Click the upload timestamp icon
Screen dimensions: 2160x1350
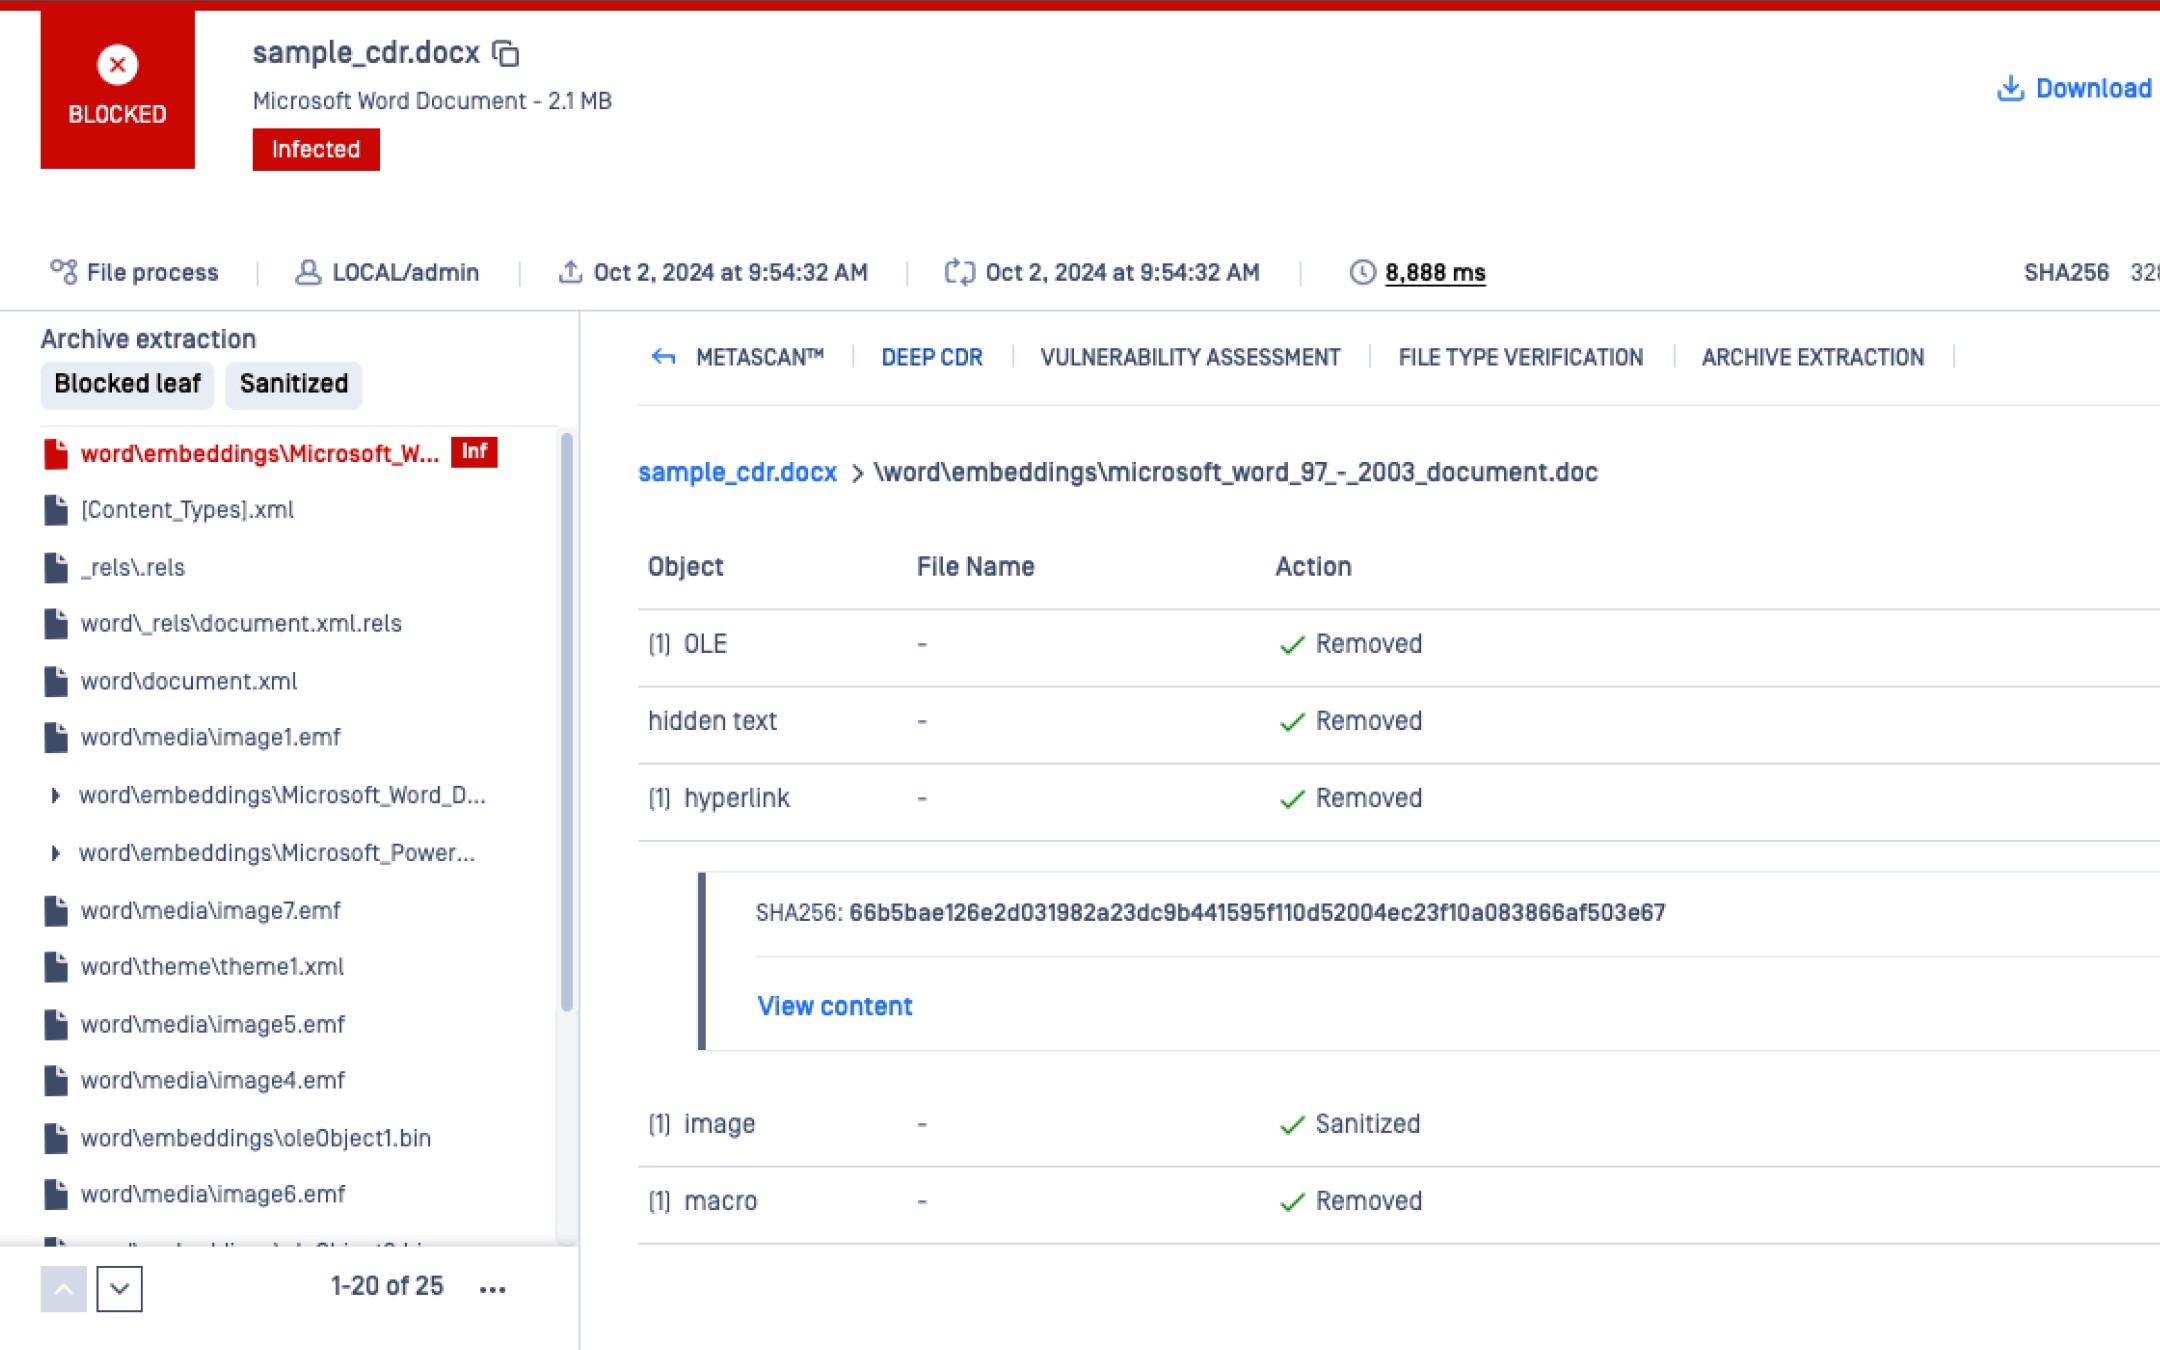(x=571, y=270)
